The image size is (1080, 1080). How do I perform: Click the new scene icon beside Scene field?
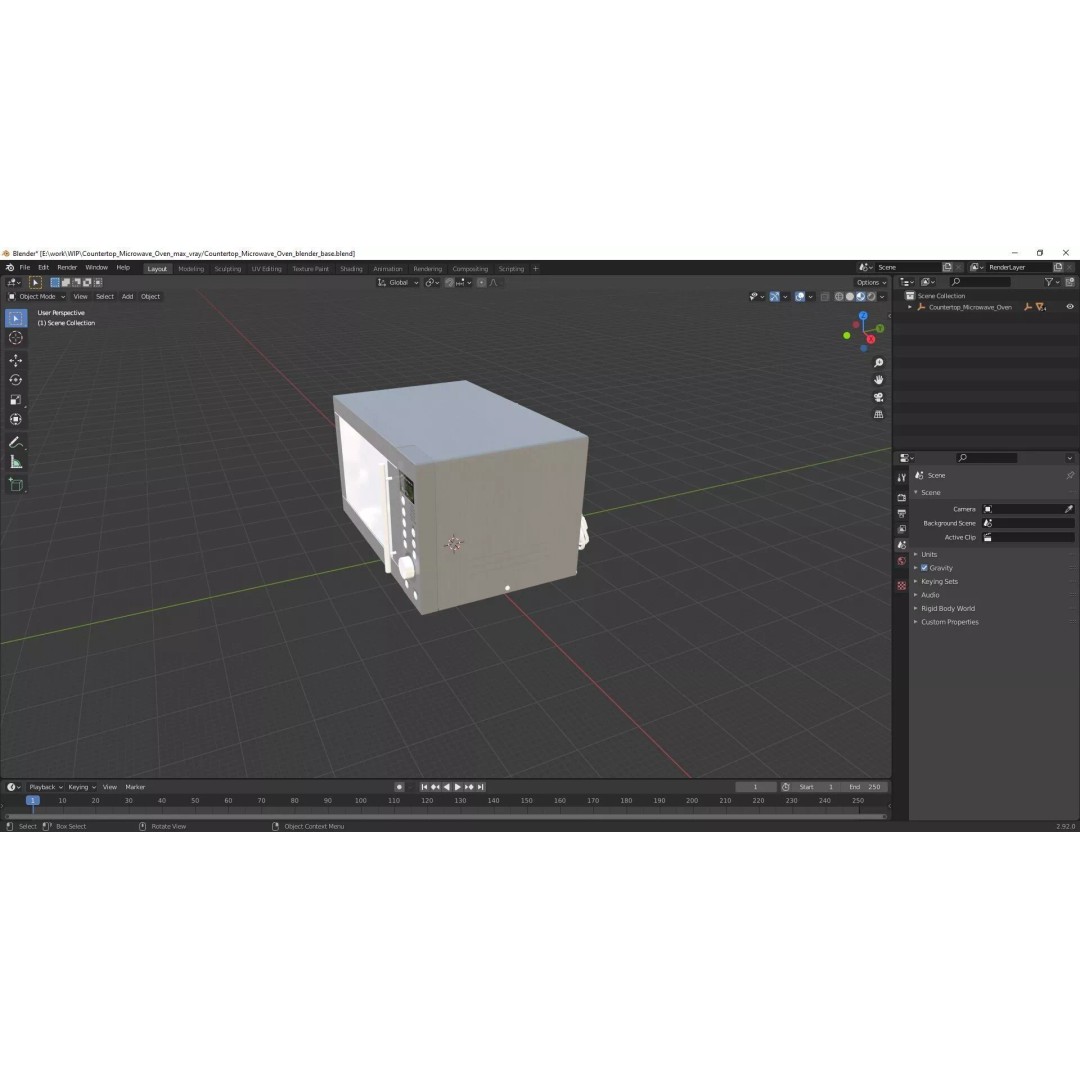point(947,267)
